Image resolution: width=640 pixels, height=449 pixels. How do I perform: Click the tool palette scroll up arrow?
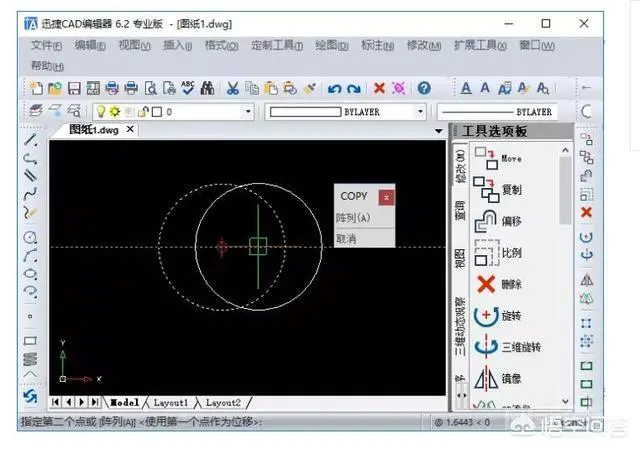pyautogui.click(x=565, y=151)
